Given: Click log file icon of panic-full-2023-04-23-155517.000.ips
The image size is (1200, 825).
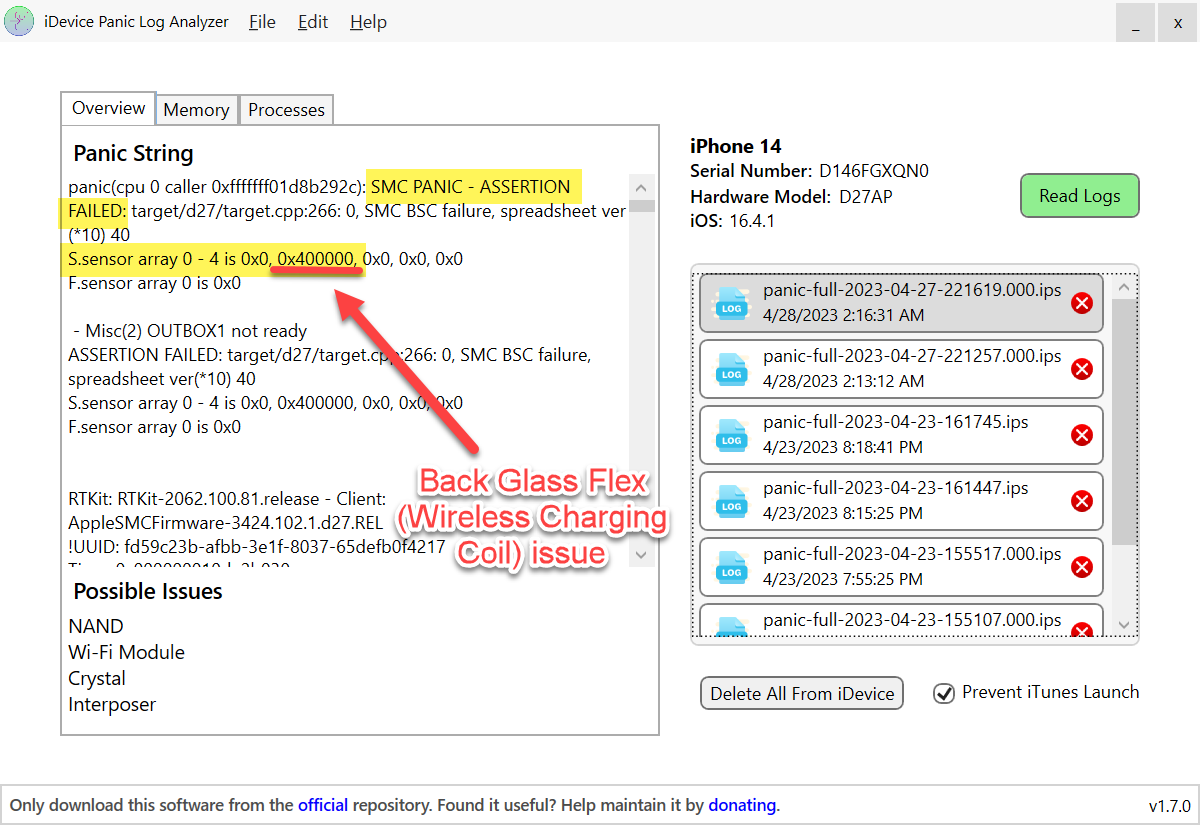Looking at the screenshot, I should pos(731,567).
